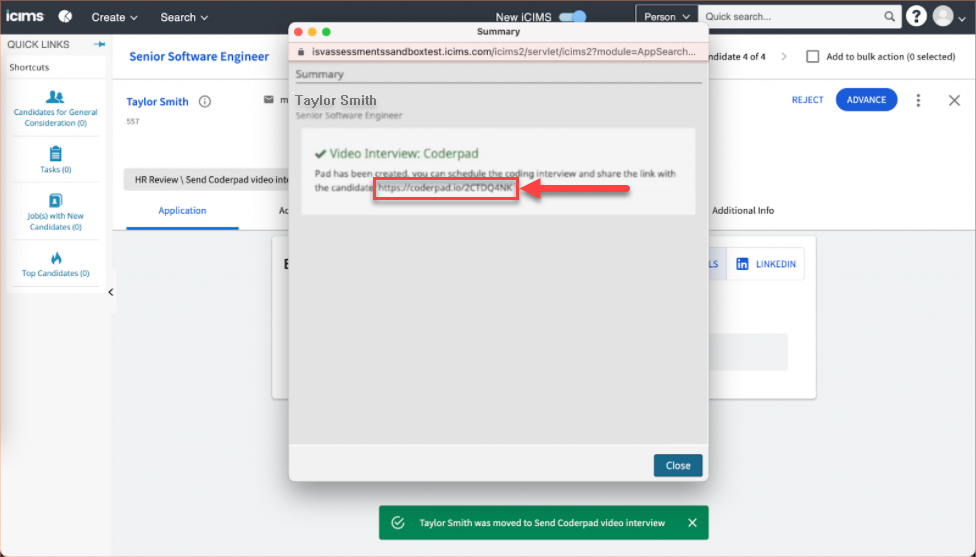Select the Application tab
The image size is (976, 557).
pos(182,210)
